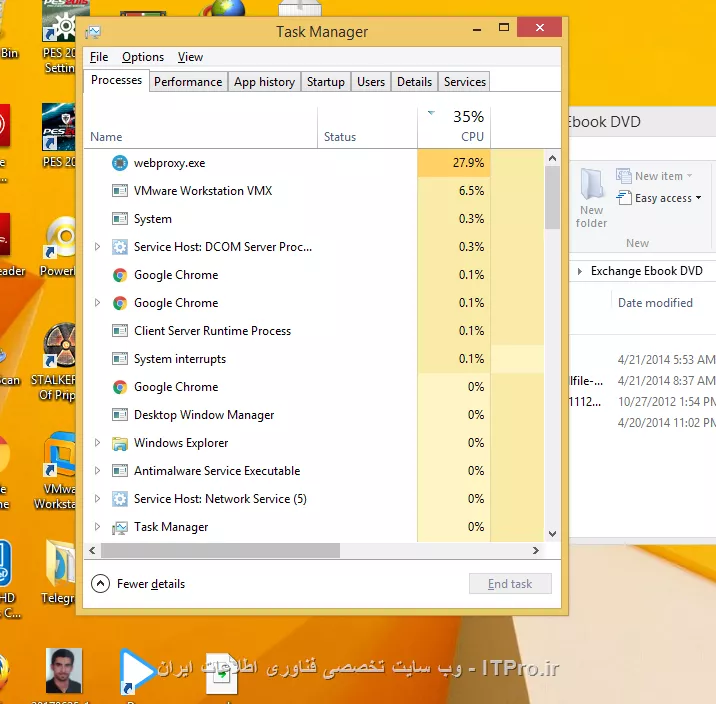Screen dimensions: 716x704
Task: Click Date modified column header in Explorer
Action: pos(655,303)
